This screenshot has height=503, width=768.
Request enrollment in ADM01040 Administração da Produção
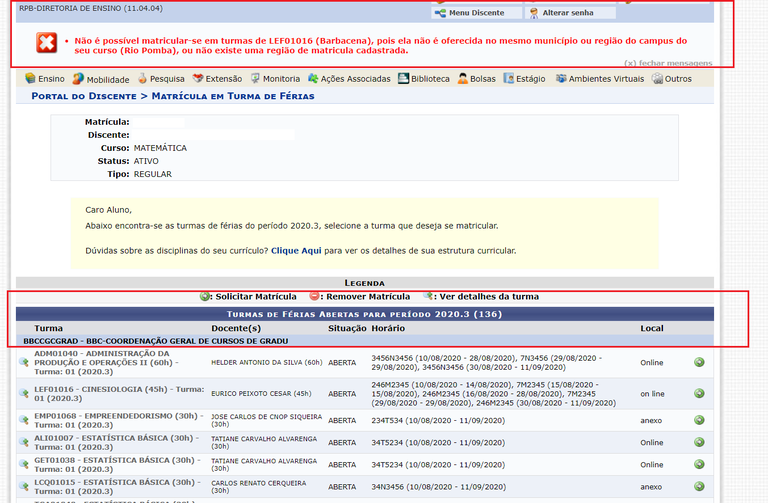tap(699, 362)
